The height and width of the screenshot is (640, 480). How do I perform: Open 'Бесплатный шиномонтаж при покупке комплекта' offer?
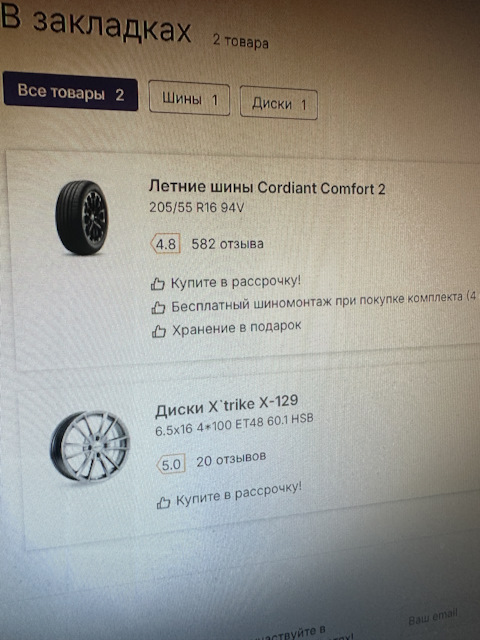(x=323, y=302)
